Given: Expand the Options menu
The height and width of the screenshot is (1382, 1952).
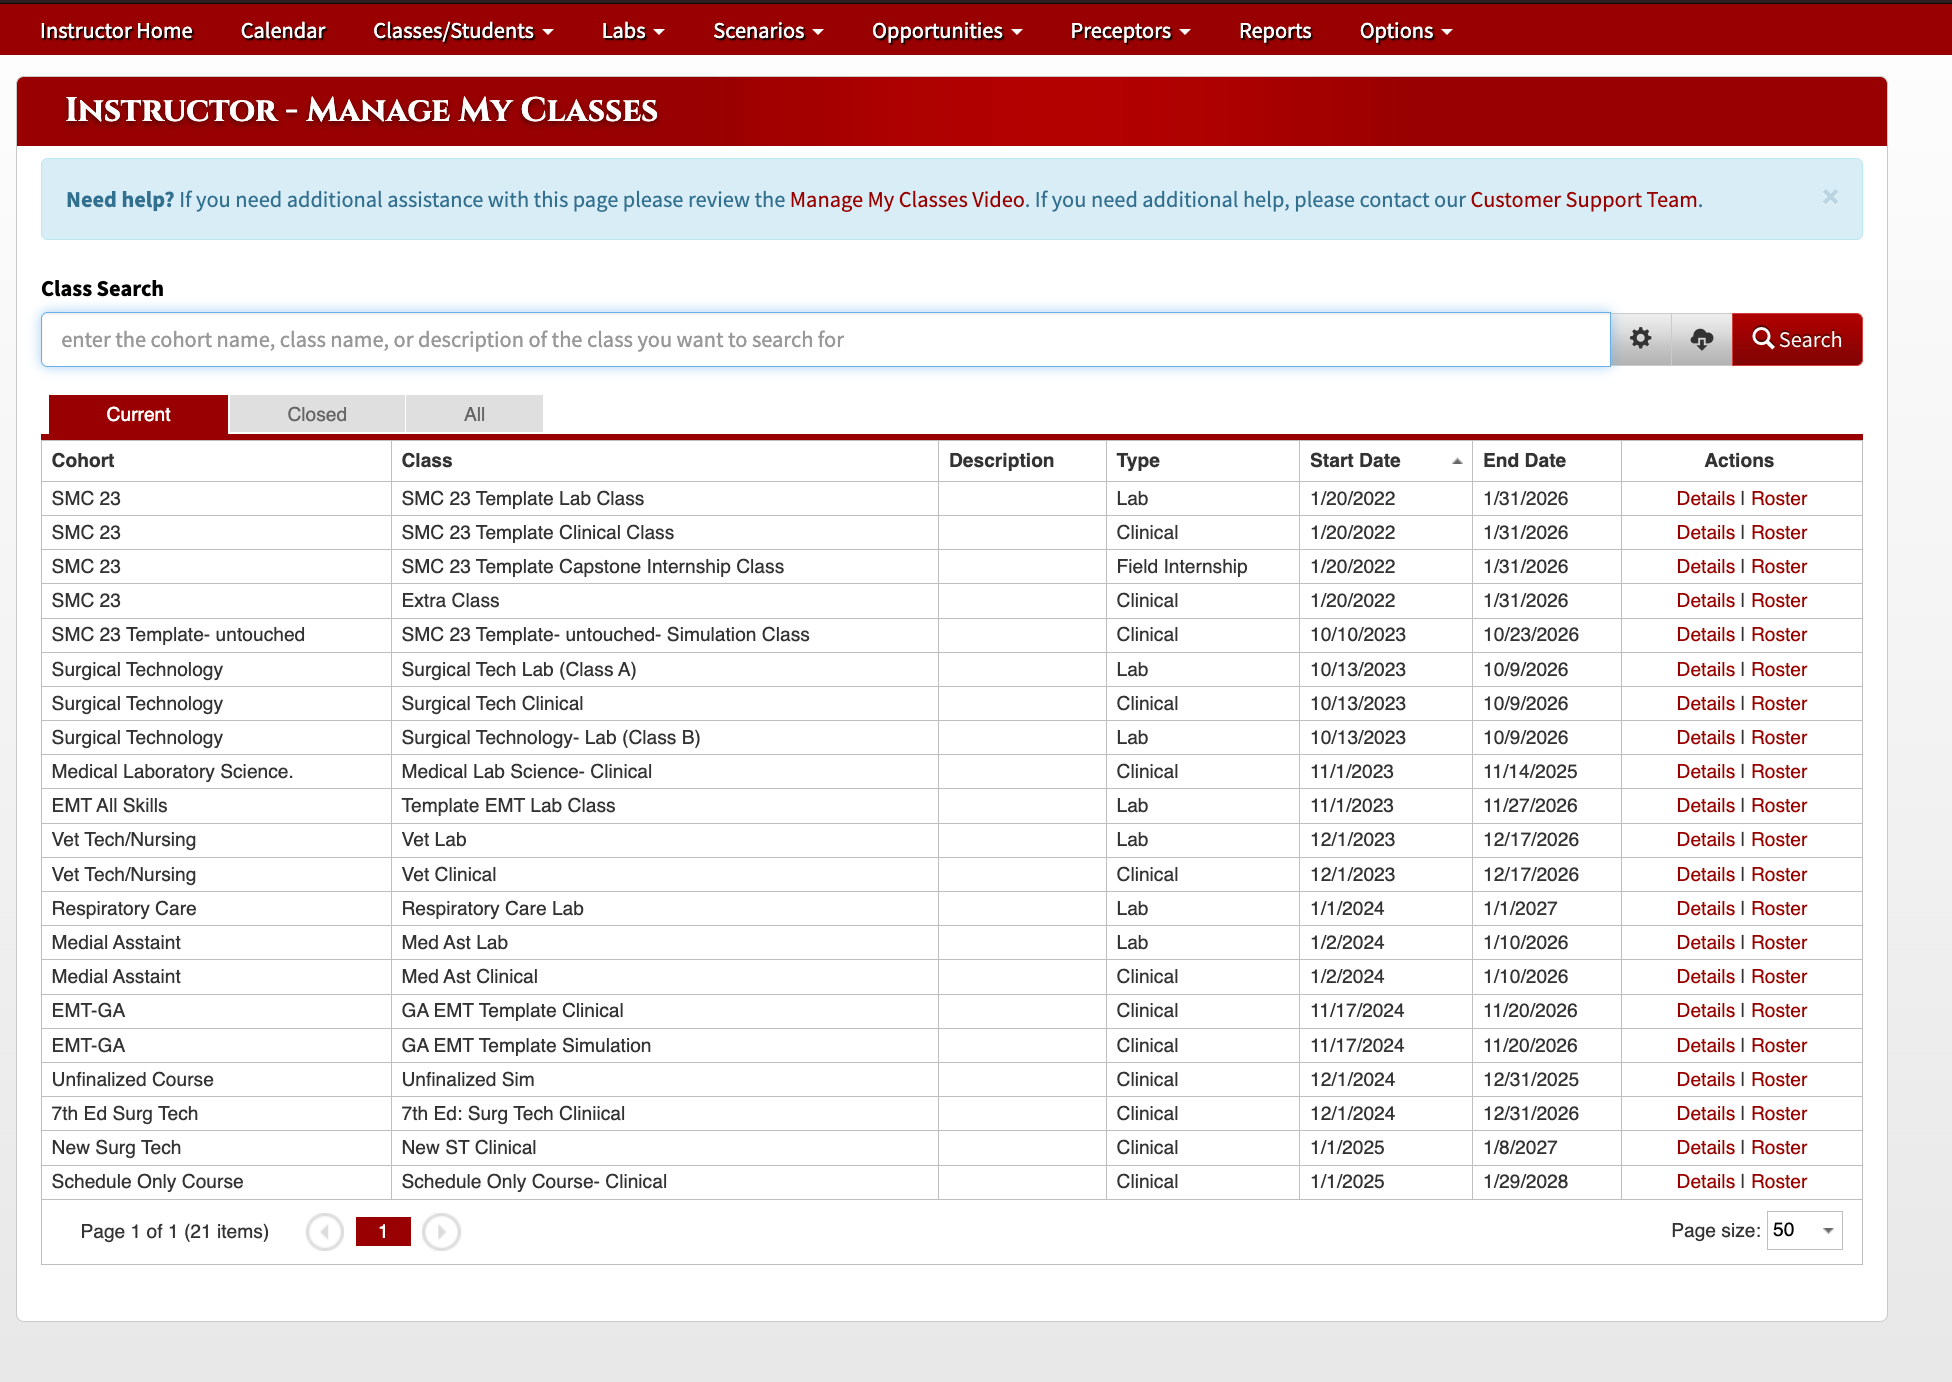Looking at the screenshot, I should tap(1405, 31).
